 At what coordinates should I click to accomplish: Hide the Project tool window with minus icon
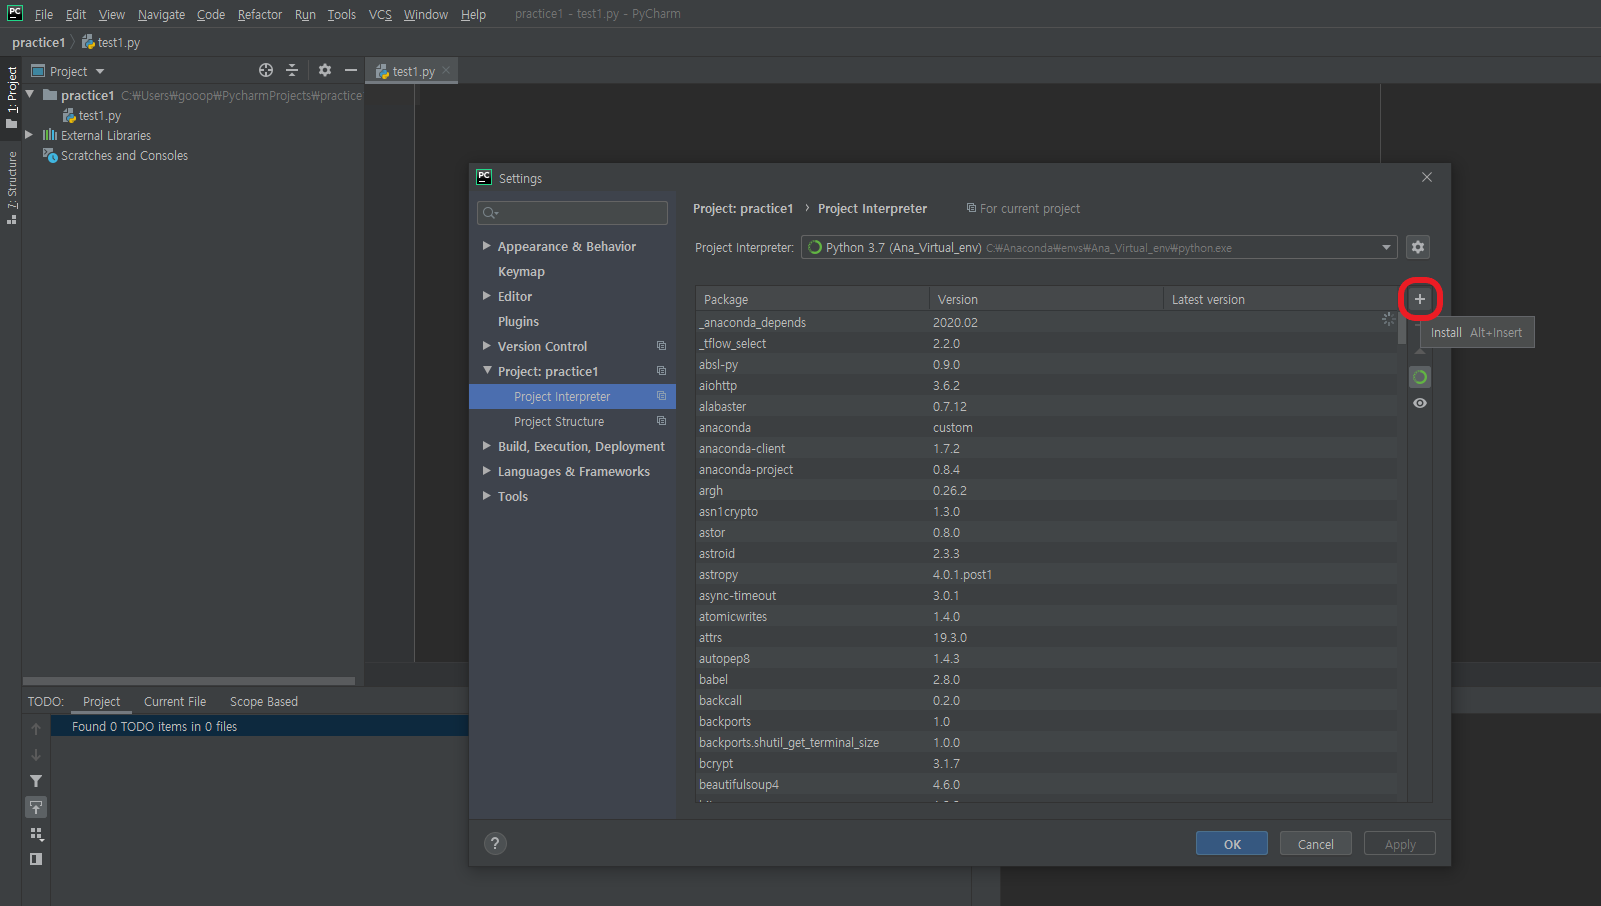pyautogui.click(x=351, y=70)
